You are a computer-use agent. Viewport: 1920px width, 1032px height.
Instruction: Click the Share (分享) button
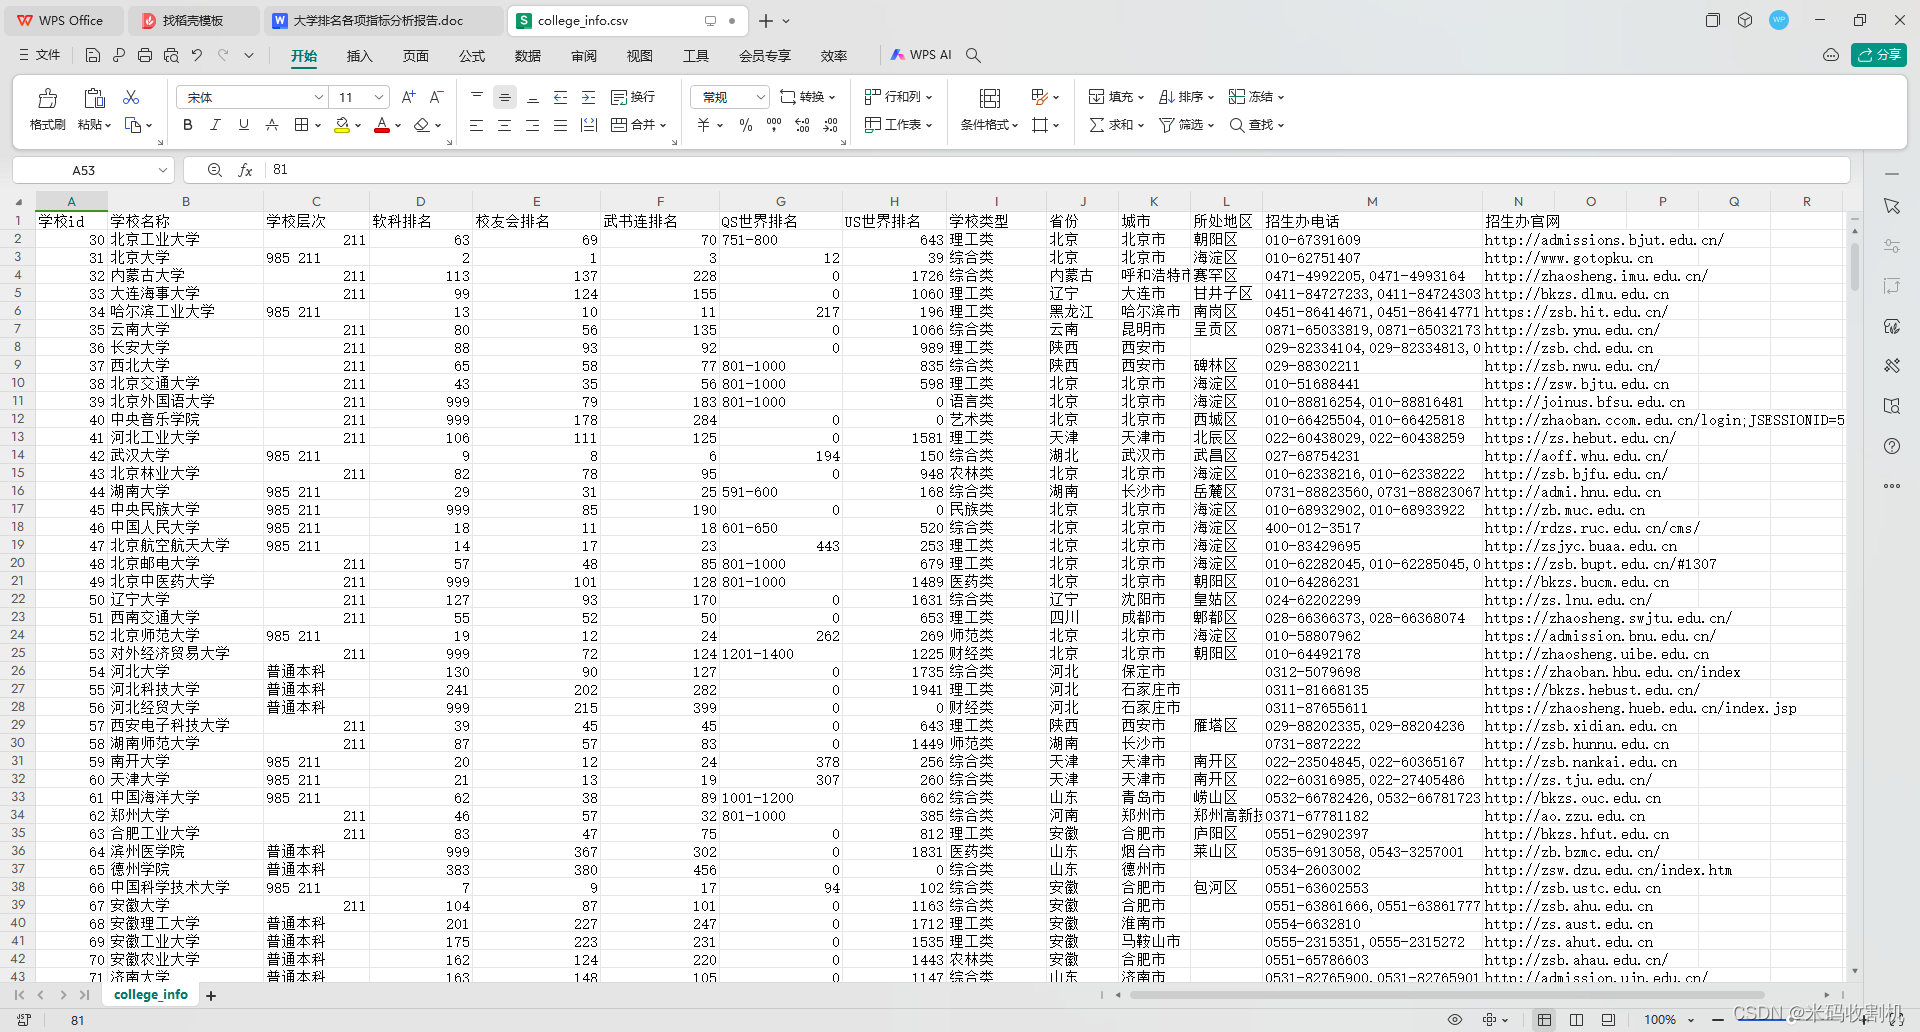(x=1879, y=55)
